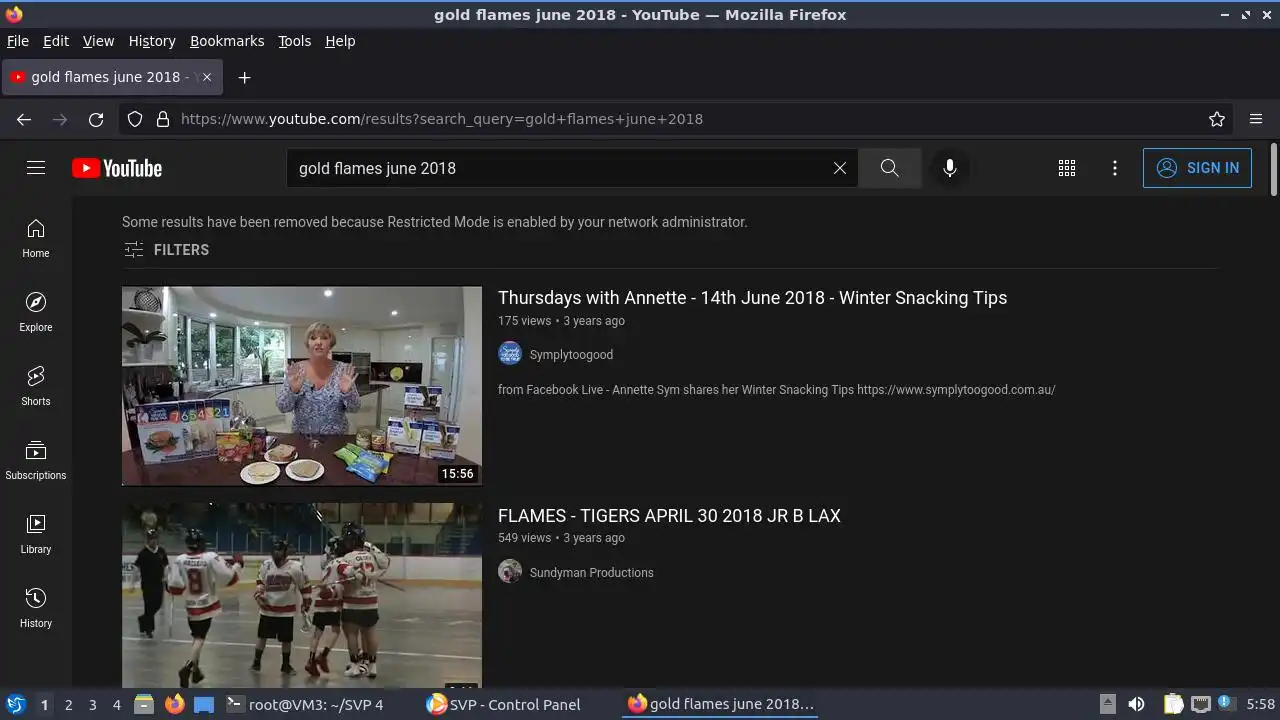Open Sundyman Productions channel avatar

(x=510, y=571)
